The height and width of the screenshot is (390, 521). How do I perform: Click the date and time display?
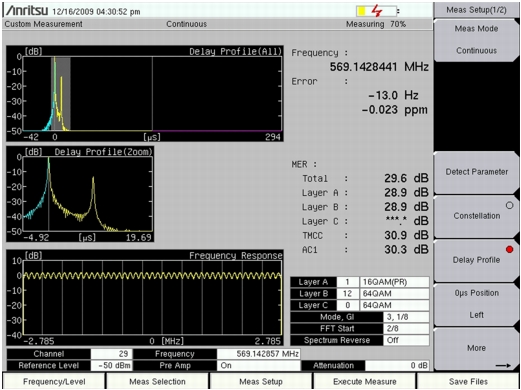pos(96,12)
